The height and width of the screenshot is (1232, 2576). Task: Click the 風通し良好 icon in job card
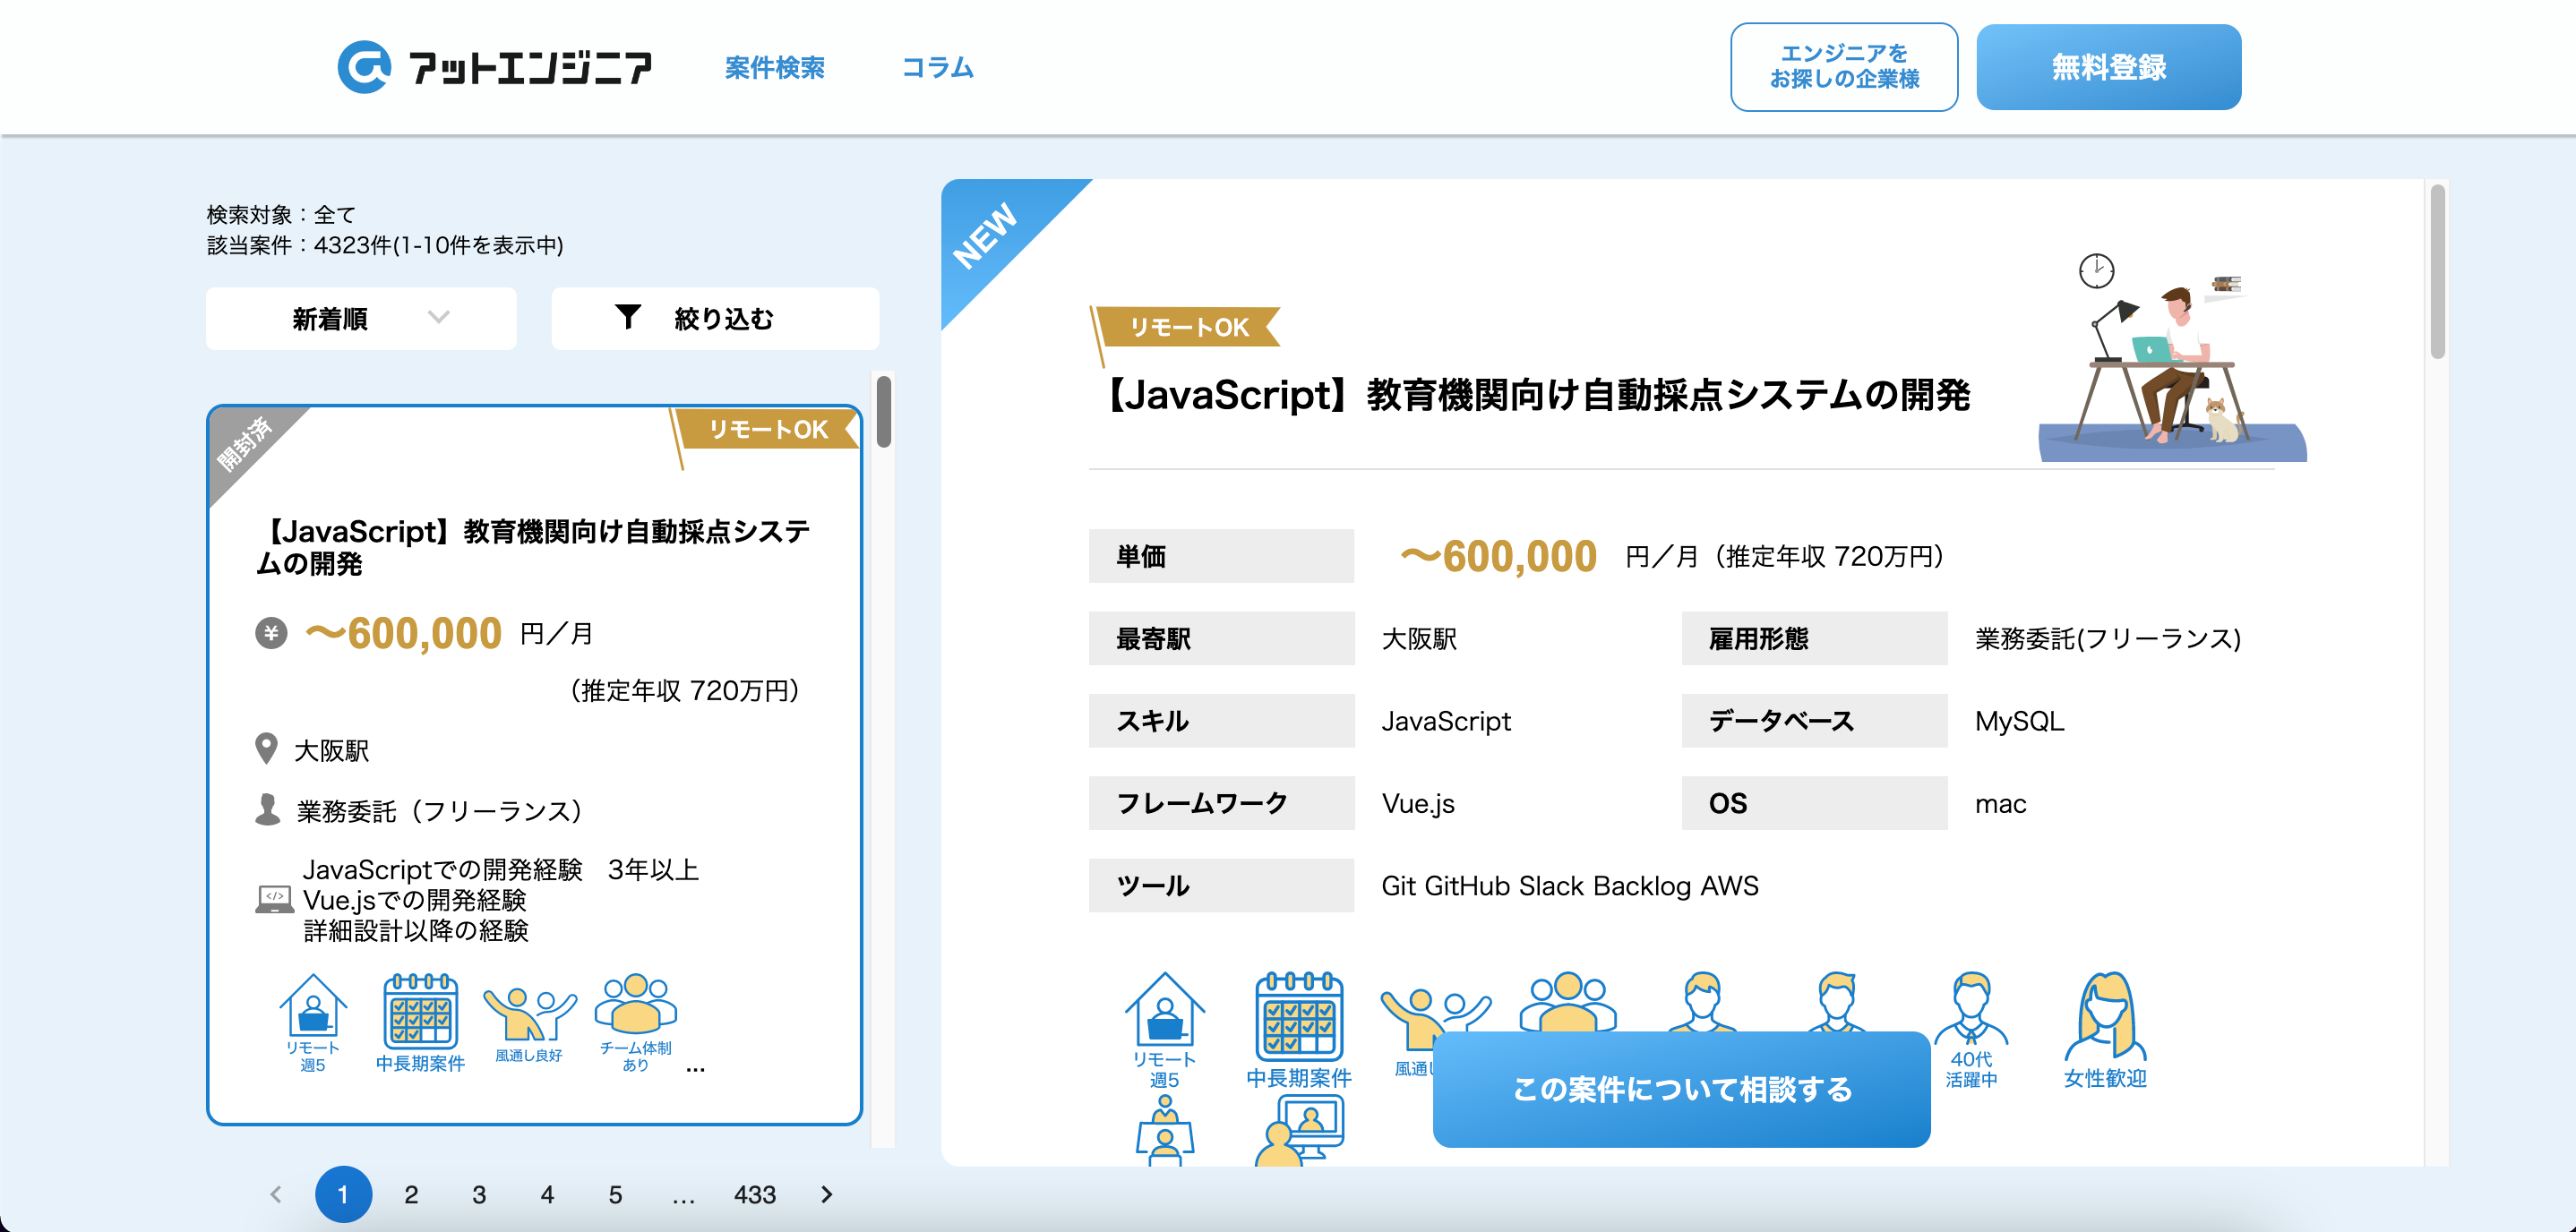point(528,1012)
